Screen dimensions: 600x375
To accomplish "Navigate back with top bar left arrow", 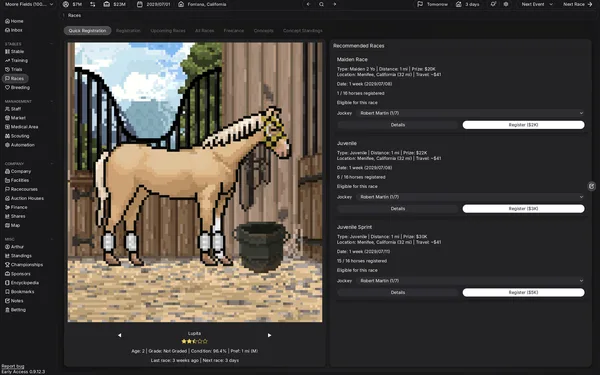I will click(308, 4).
